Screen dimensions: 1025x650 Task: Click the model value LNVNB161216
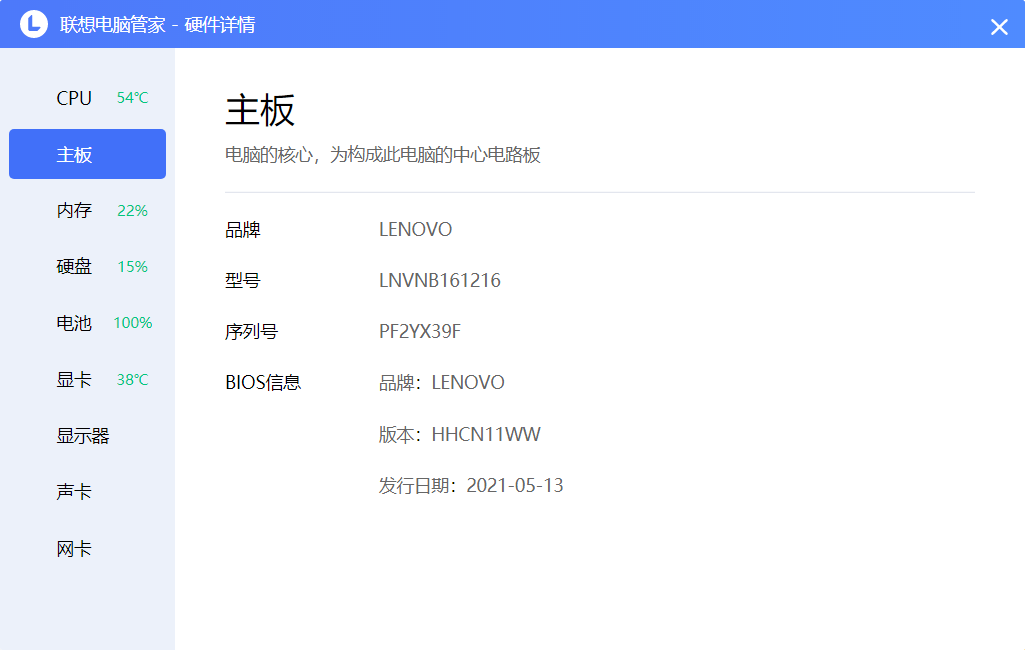pyautogui.click(x=440, y=281)
